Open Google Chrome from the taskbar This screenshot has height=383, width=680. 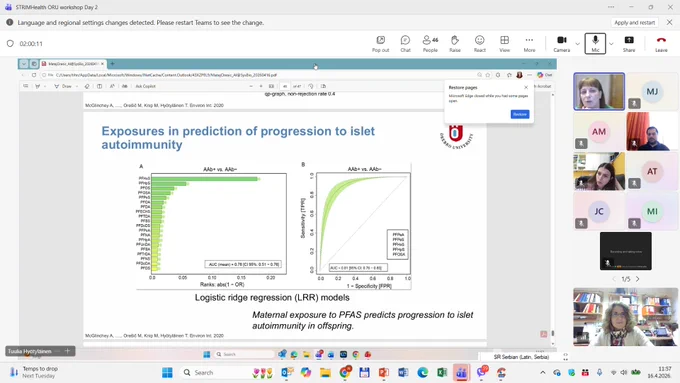pos(345,373)
